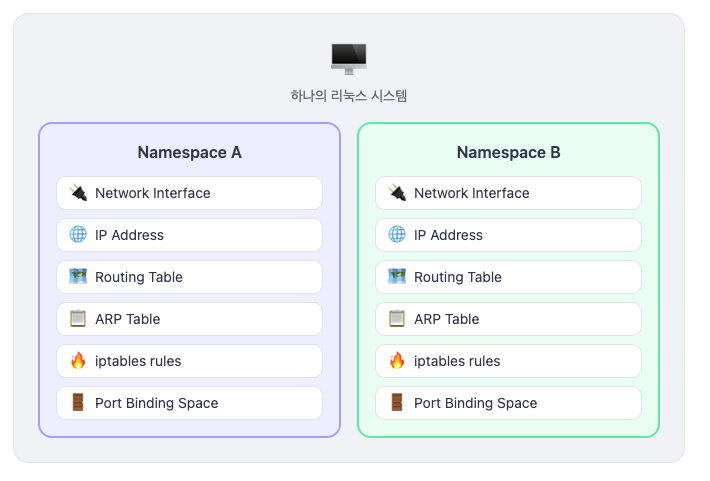The height and width of the screenshot is (481, 710).
Task: Click the fire icon in Namespace B
Action: 397,361
